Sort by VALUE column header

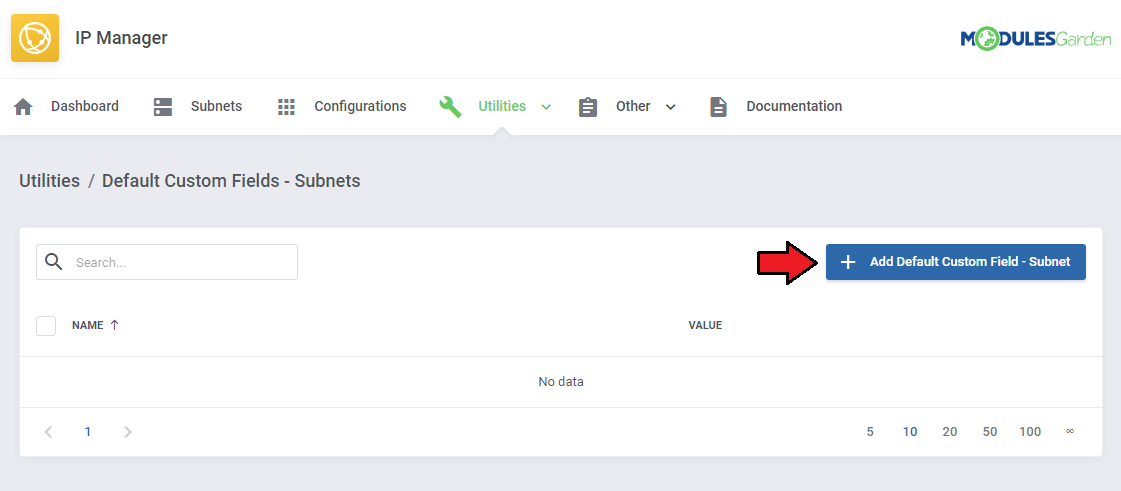pos(705,325)
